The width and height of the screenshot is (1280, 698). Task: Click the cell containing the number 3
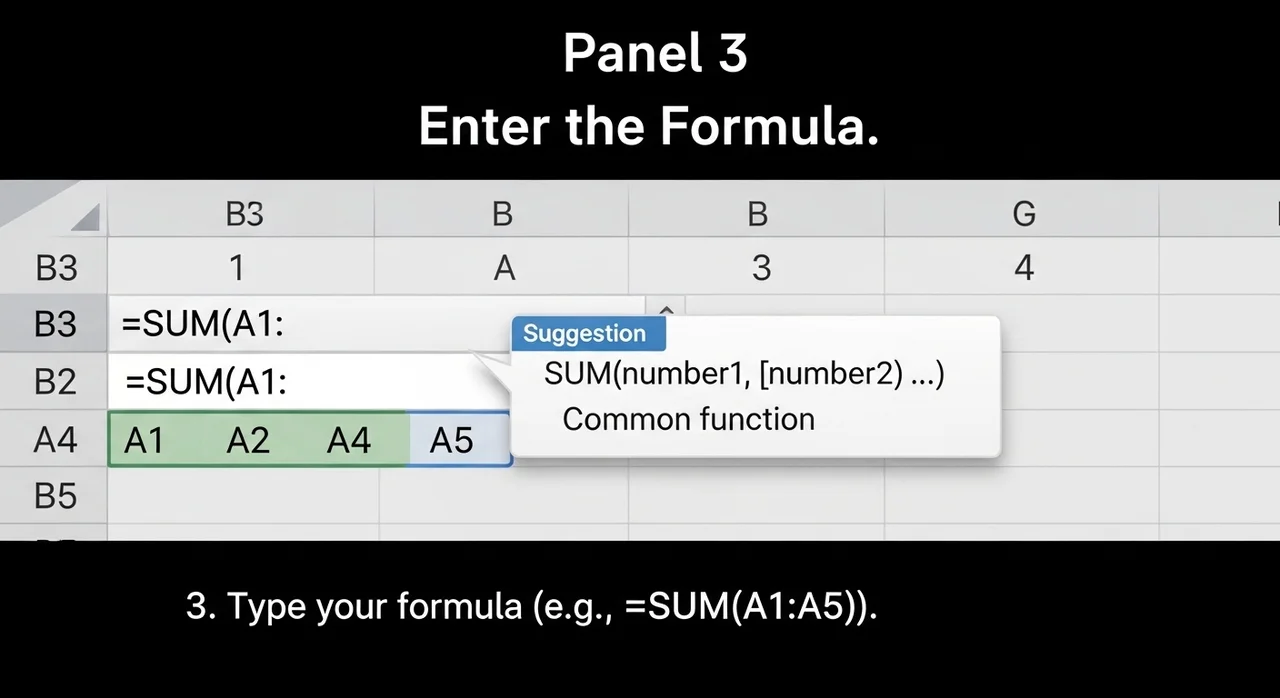pos(761,268)
